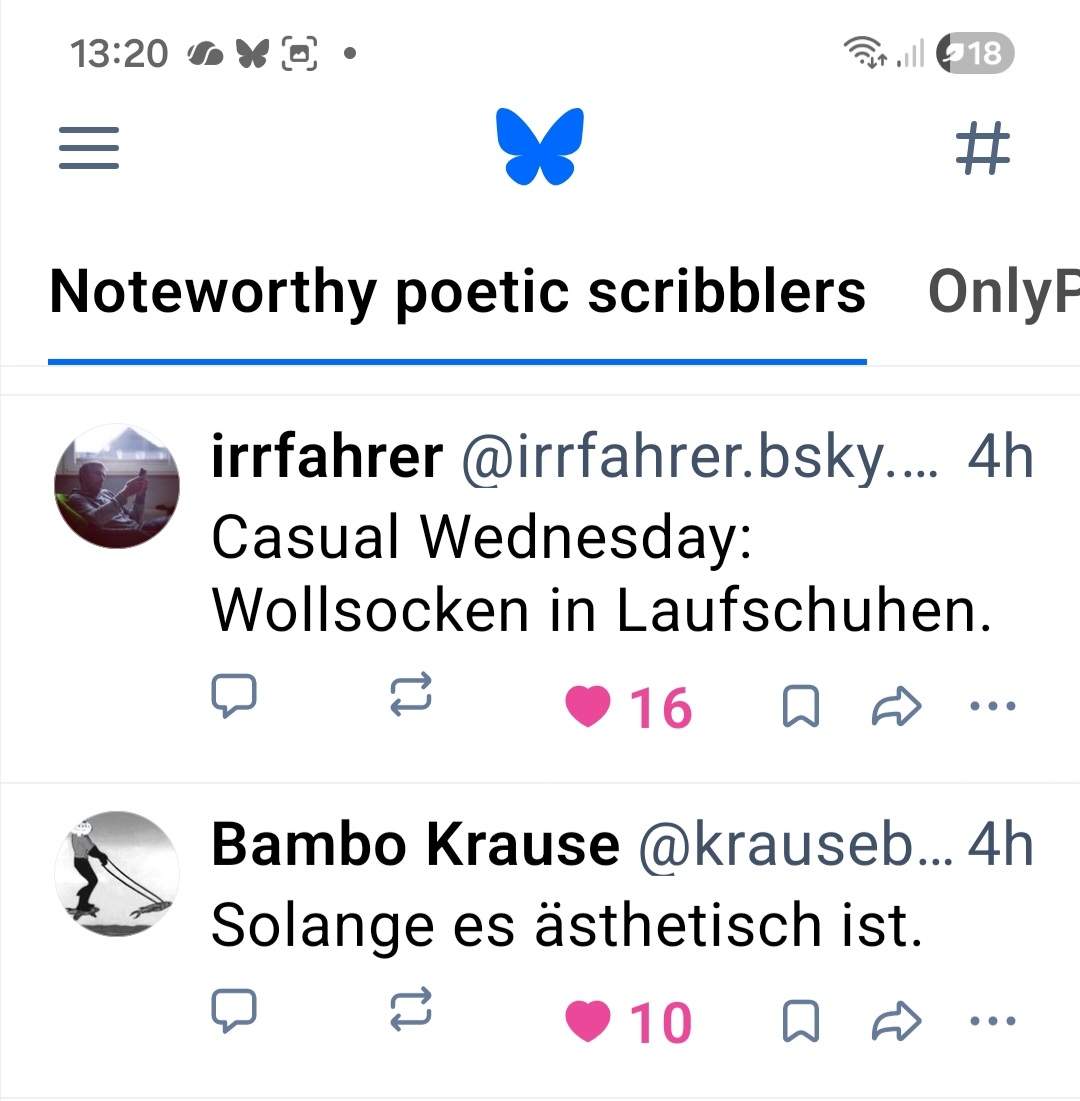1080x1101 pixels.
Task: Bookmark irrfahrer's Casual Wednesday post
Action: click(800, 708)
